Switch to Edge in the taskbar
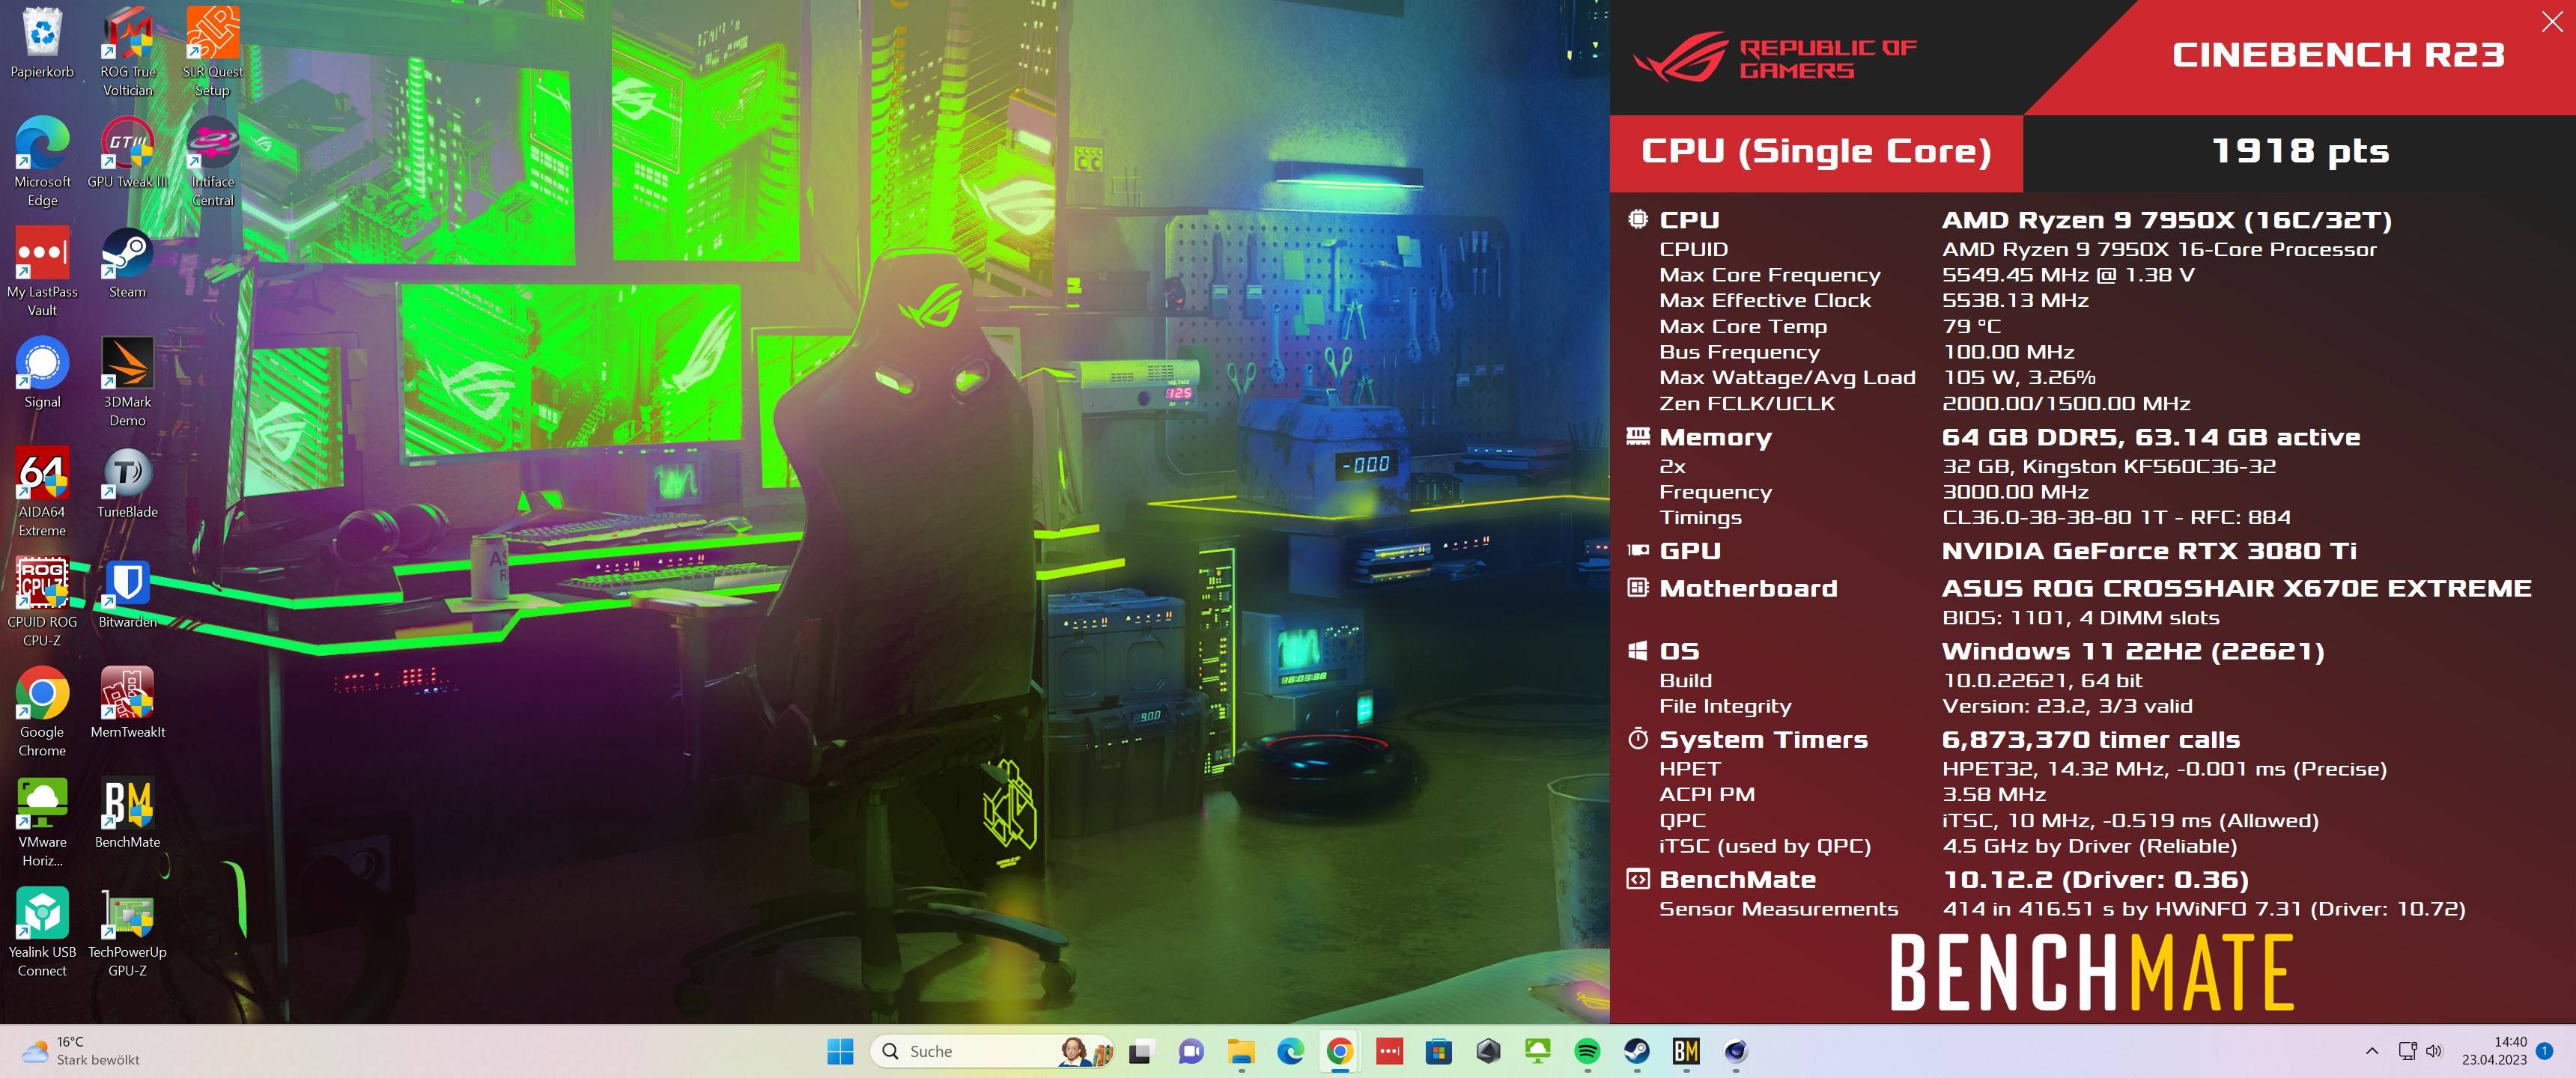Image resolution: width=2576 pixels, height=1078 pixels. pyautogui.click(x=1290, y=1051)
